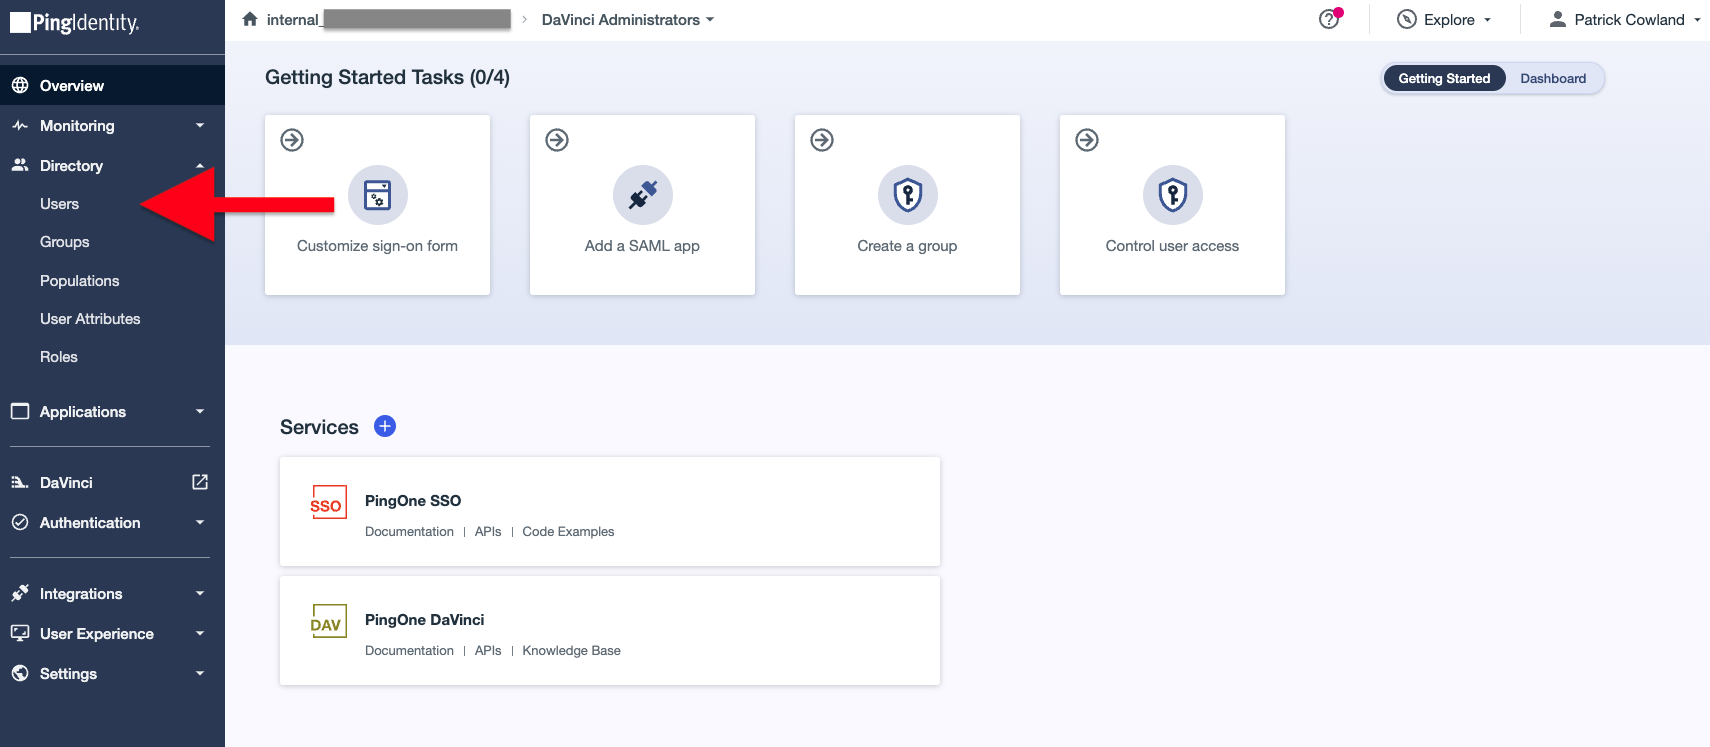Viewport: 1710px width, 747px height.
Task: Click the Control user access label
Action: click(1172, 246)
